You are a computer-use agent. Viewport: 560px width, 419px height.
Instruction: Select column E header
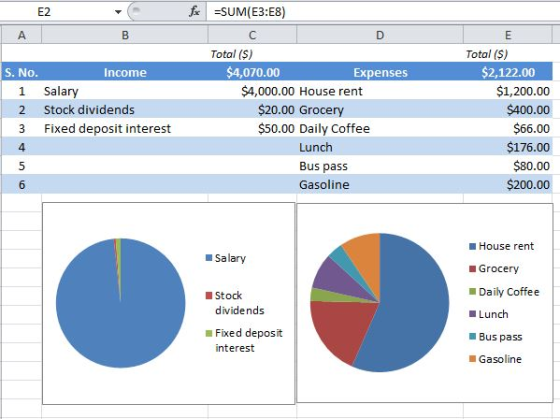pos(508,35)
